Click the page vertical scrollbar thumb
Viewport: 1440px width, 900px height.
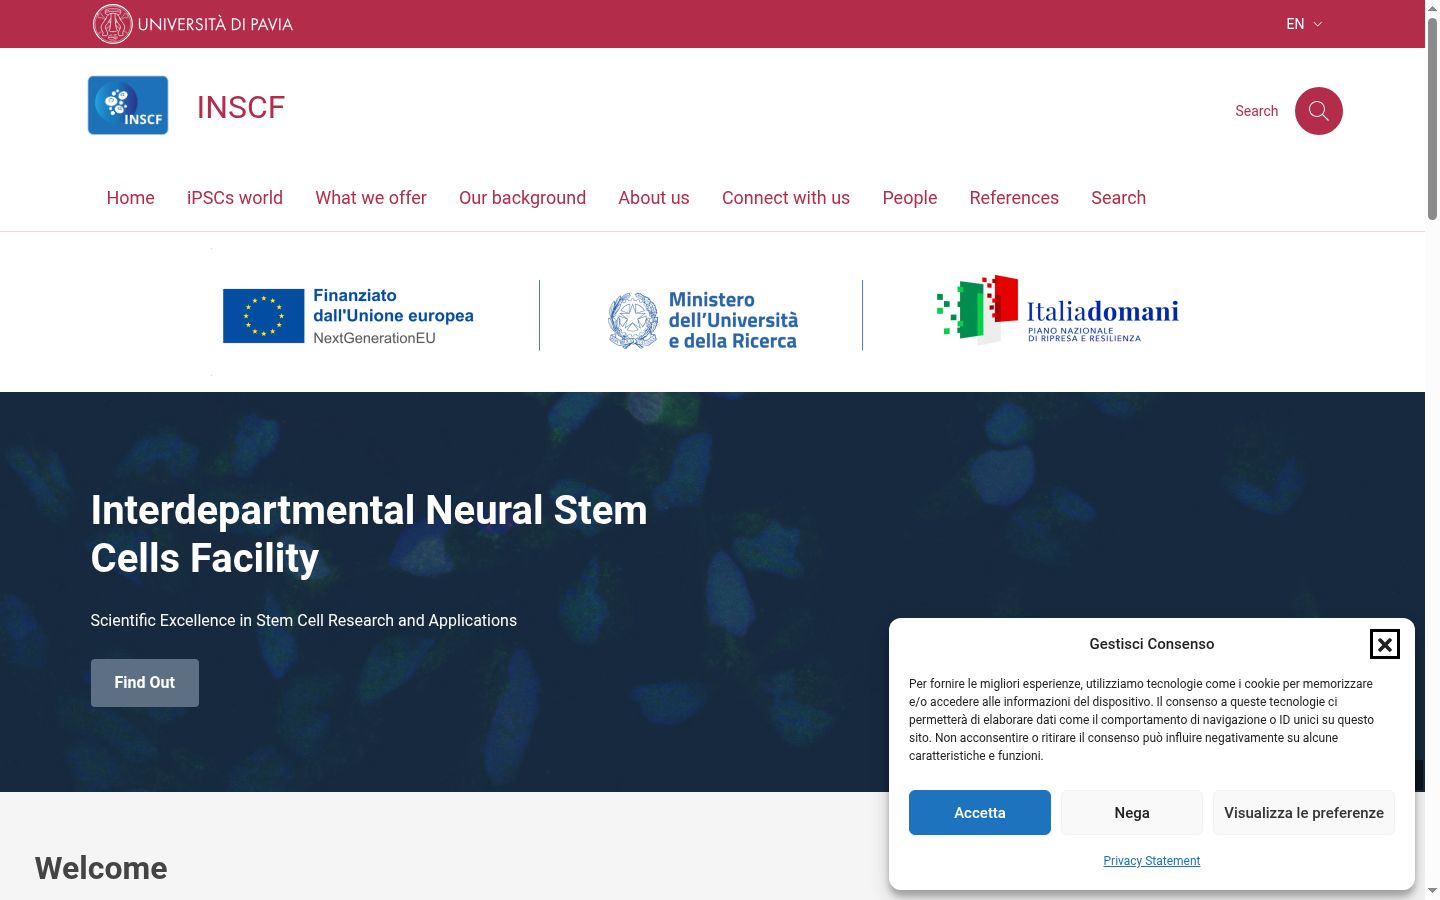point(1432,118)
